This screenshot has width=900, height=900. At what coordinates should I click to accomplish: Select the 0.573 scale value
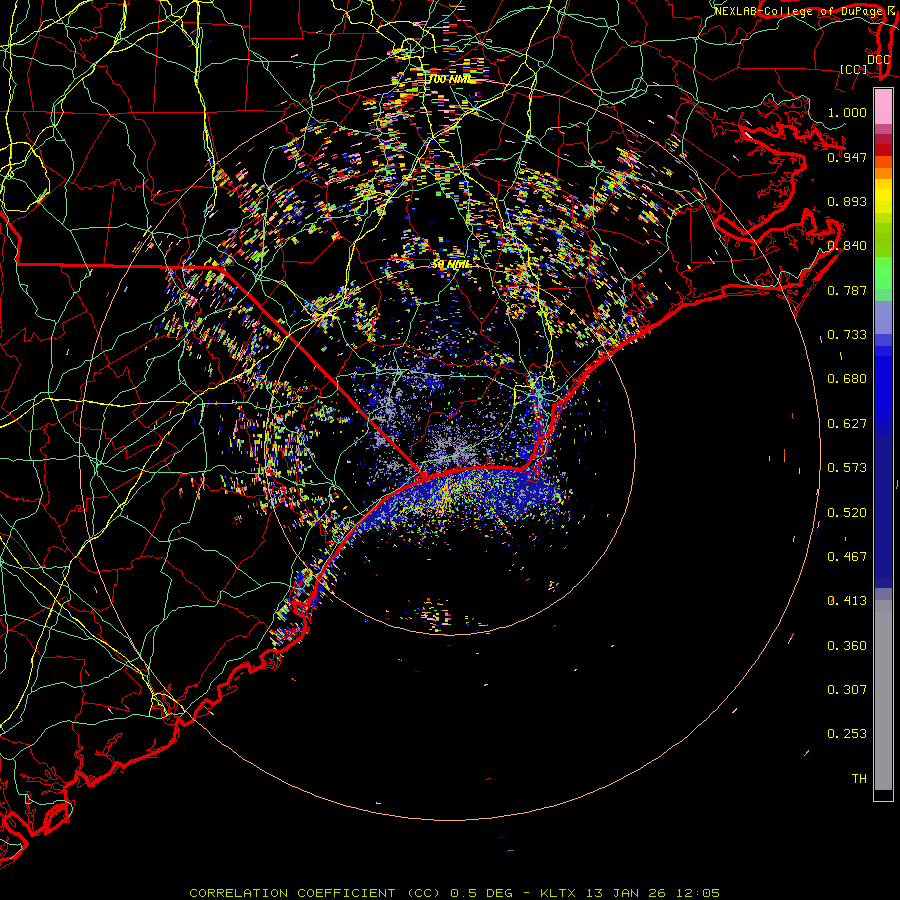tap(847, 468)
